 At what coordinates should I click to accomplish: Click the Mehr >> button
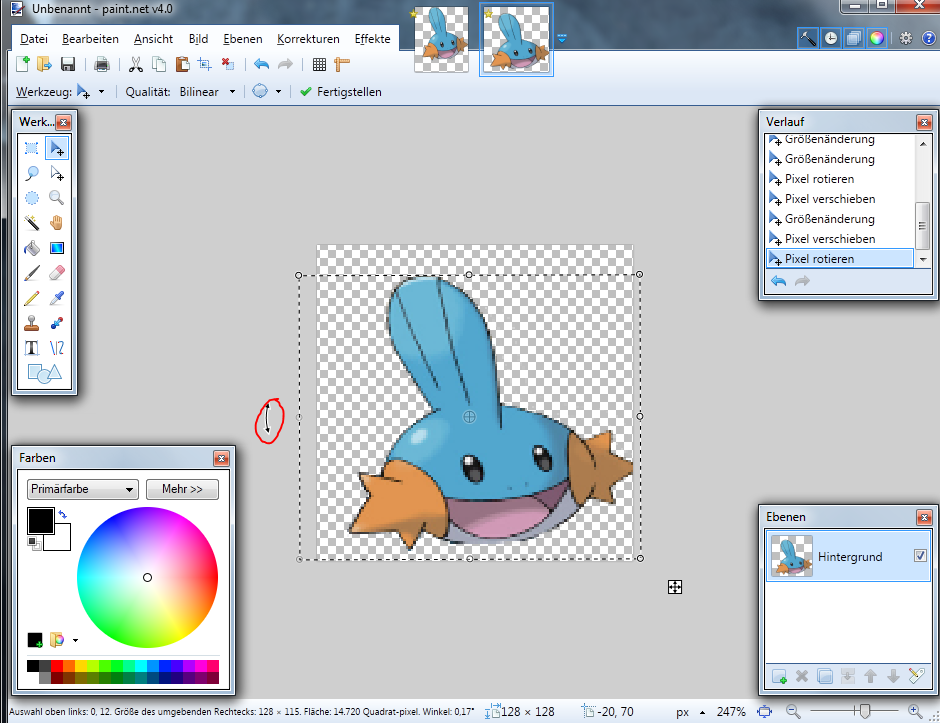(x=182, y=489)
